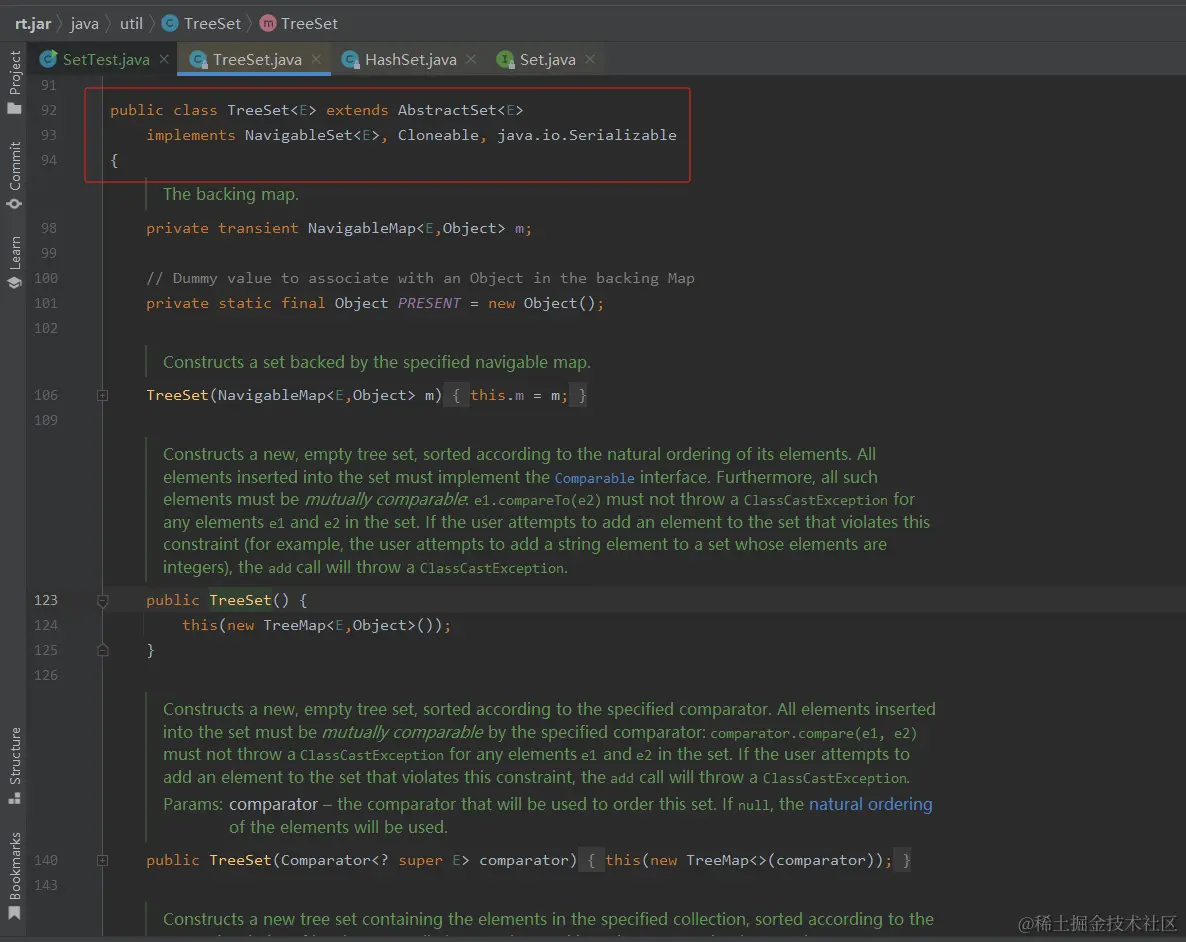Select the TreeSet.java editor tab
1186x942 pixels.
[256, 59]
